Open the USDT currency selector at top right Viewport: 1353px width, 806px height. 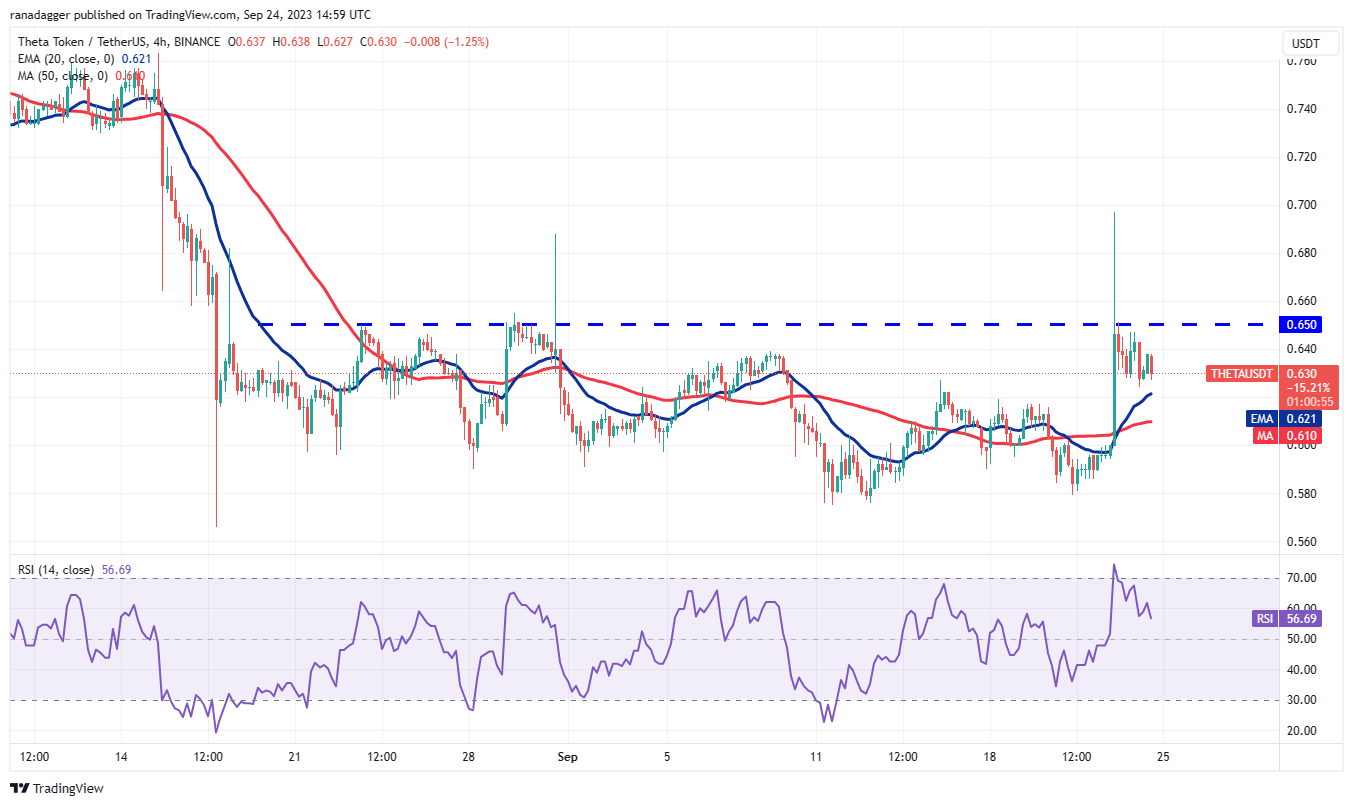(x=1308, y=43)
